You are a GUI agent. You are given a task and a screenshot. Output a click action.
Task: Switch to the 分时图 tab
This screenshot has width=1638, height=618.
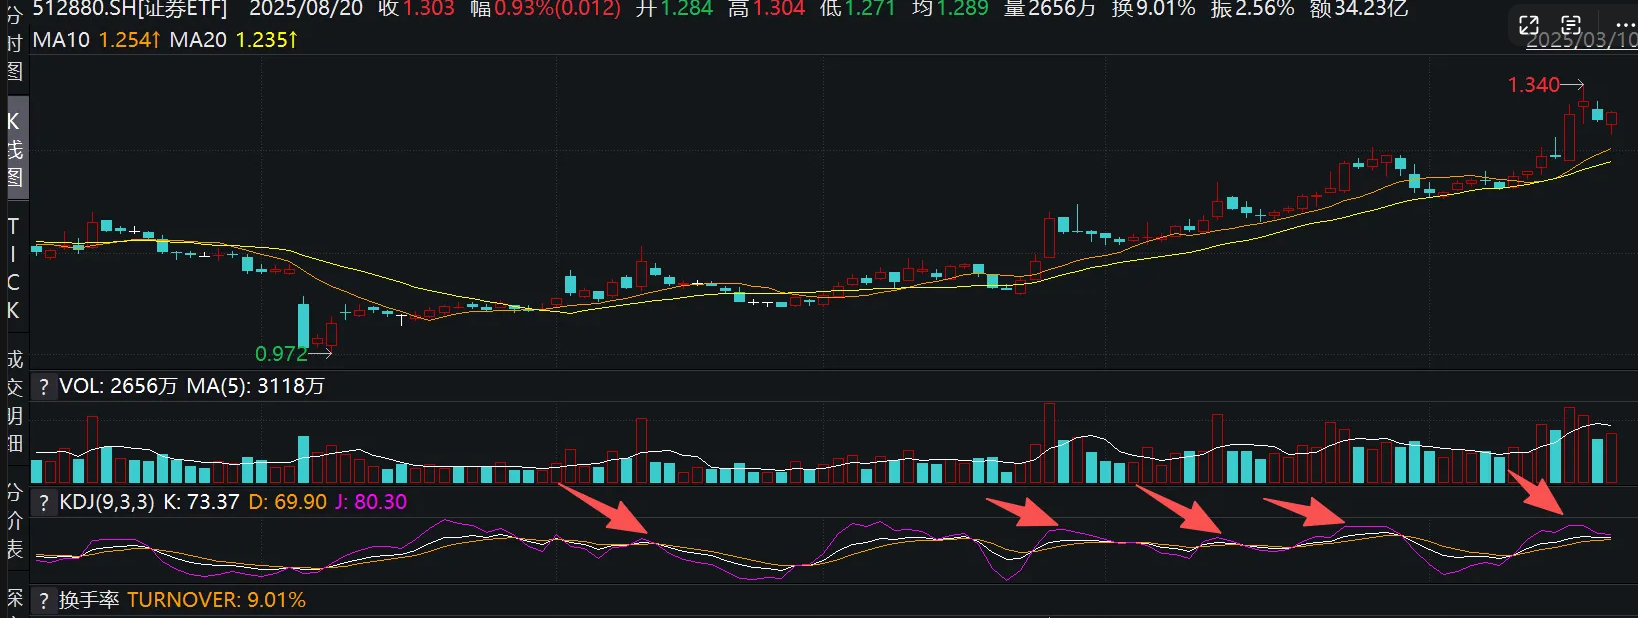point(14,43)
